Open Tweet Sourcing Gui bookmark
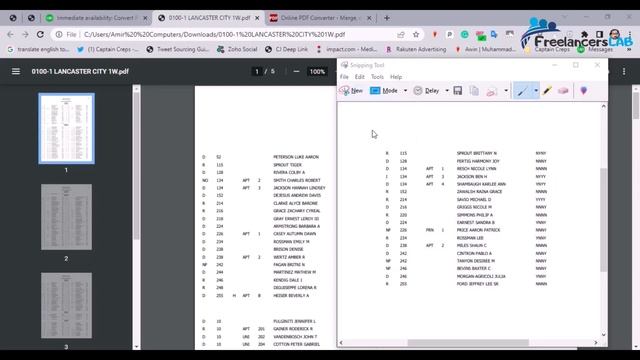640x360 pixels. coord(178,49)
